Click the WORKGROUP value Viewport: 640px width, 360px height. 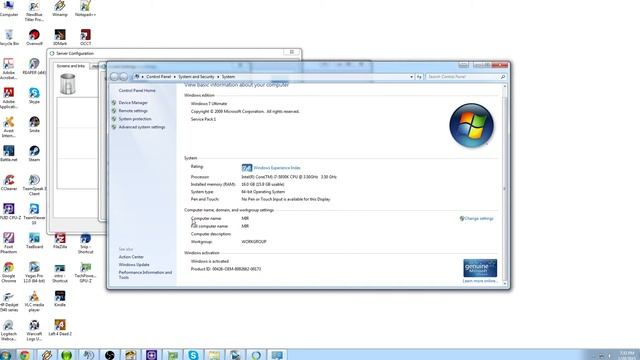253,242
